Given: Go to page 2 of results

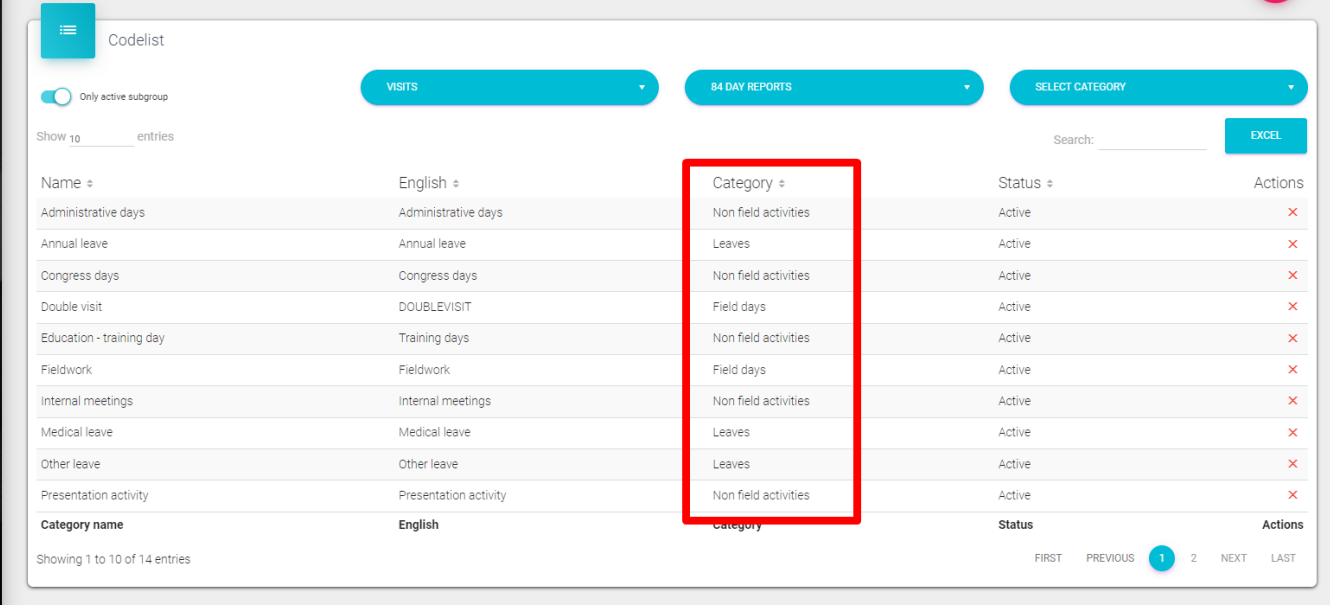Looking at the screenshot, I should tap(1193, 558).
